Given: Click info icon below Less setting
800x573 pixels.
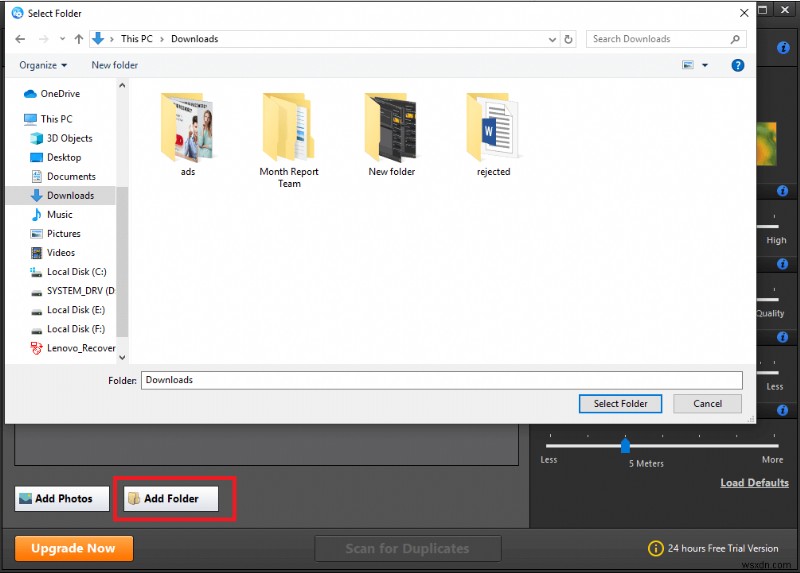Looking at the screenshot, I should point(782,410).
